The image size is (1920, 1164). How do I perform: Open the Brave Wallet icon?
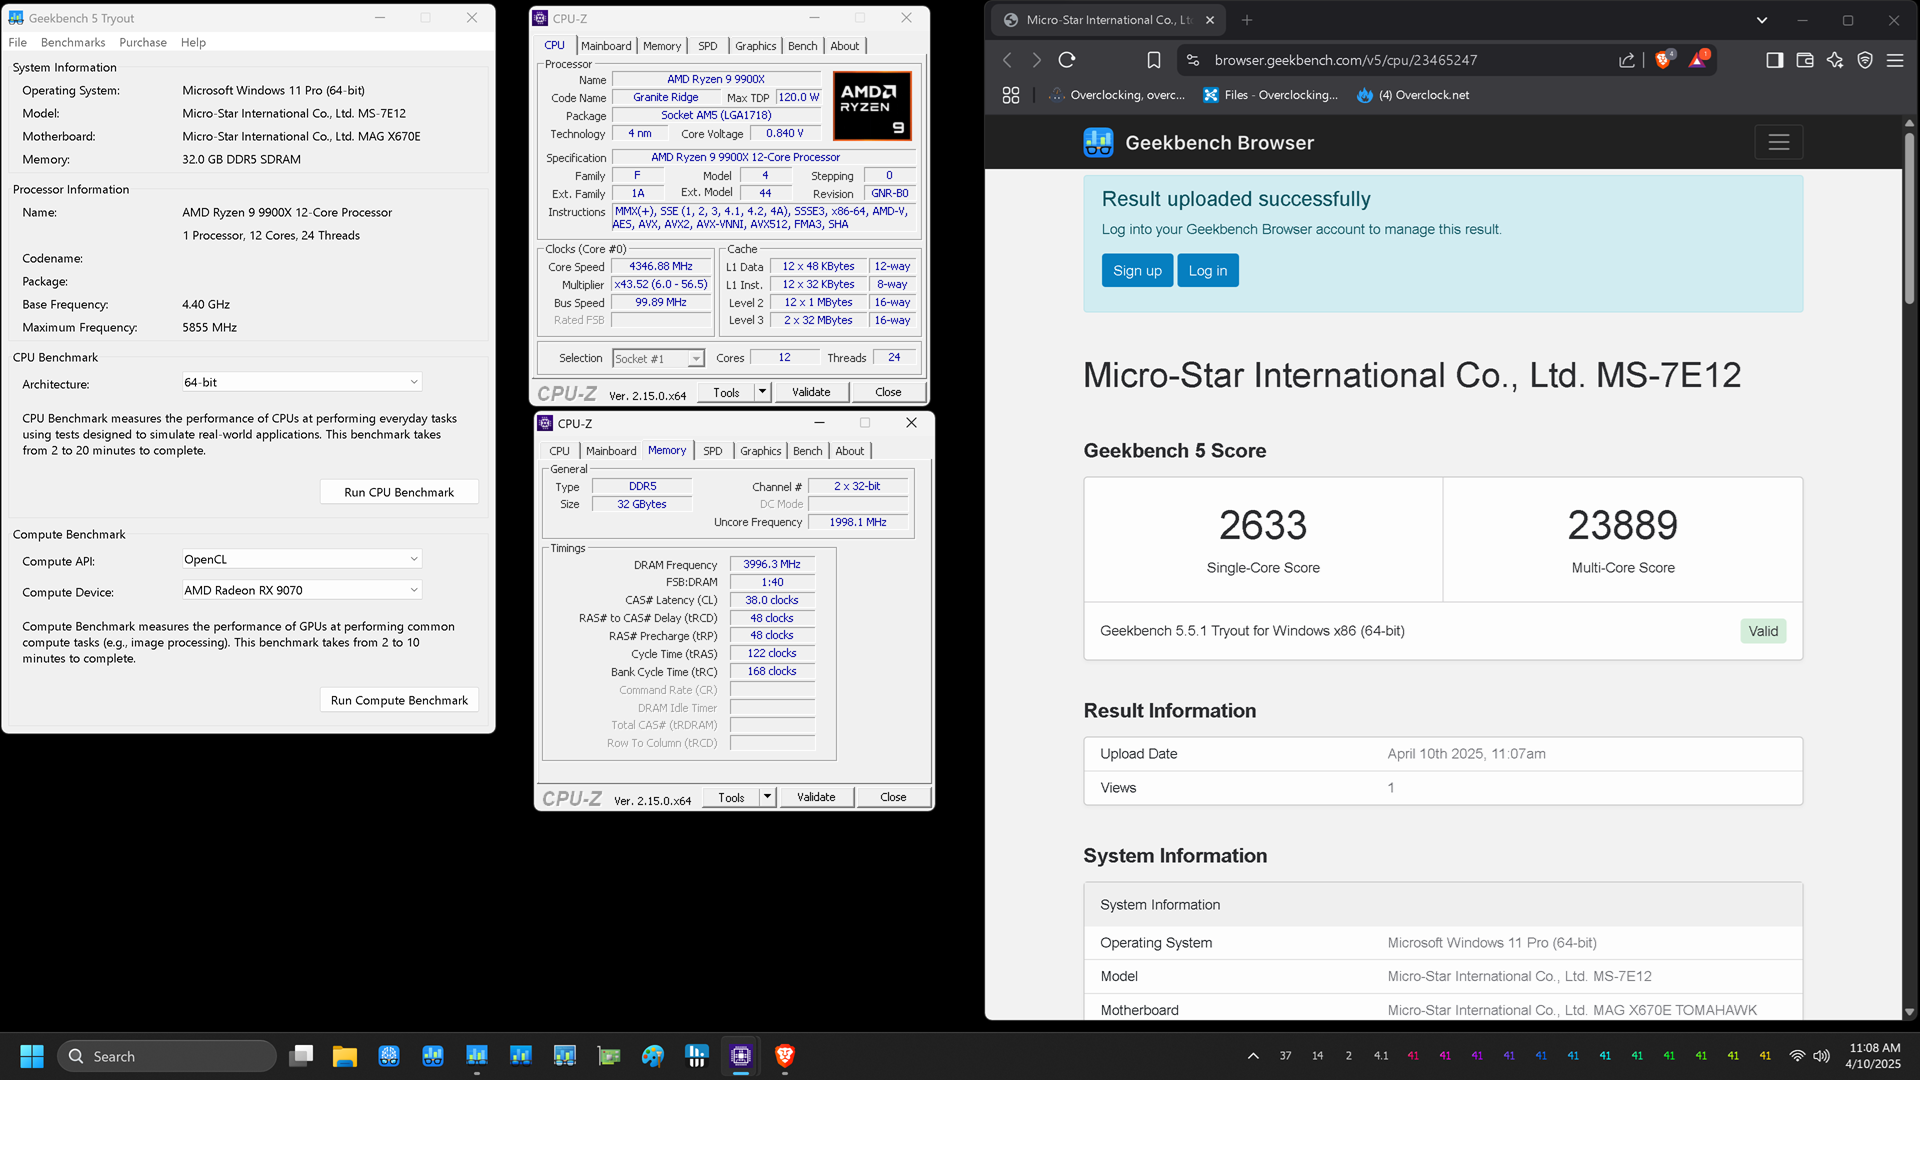[x=1805, y=60]
